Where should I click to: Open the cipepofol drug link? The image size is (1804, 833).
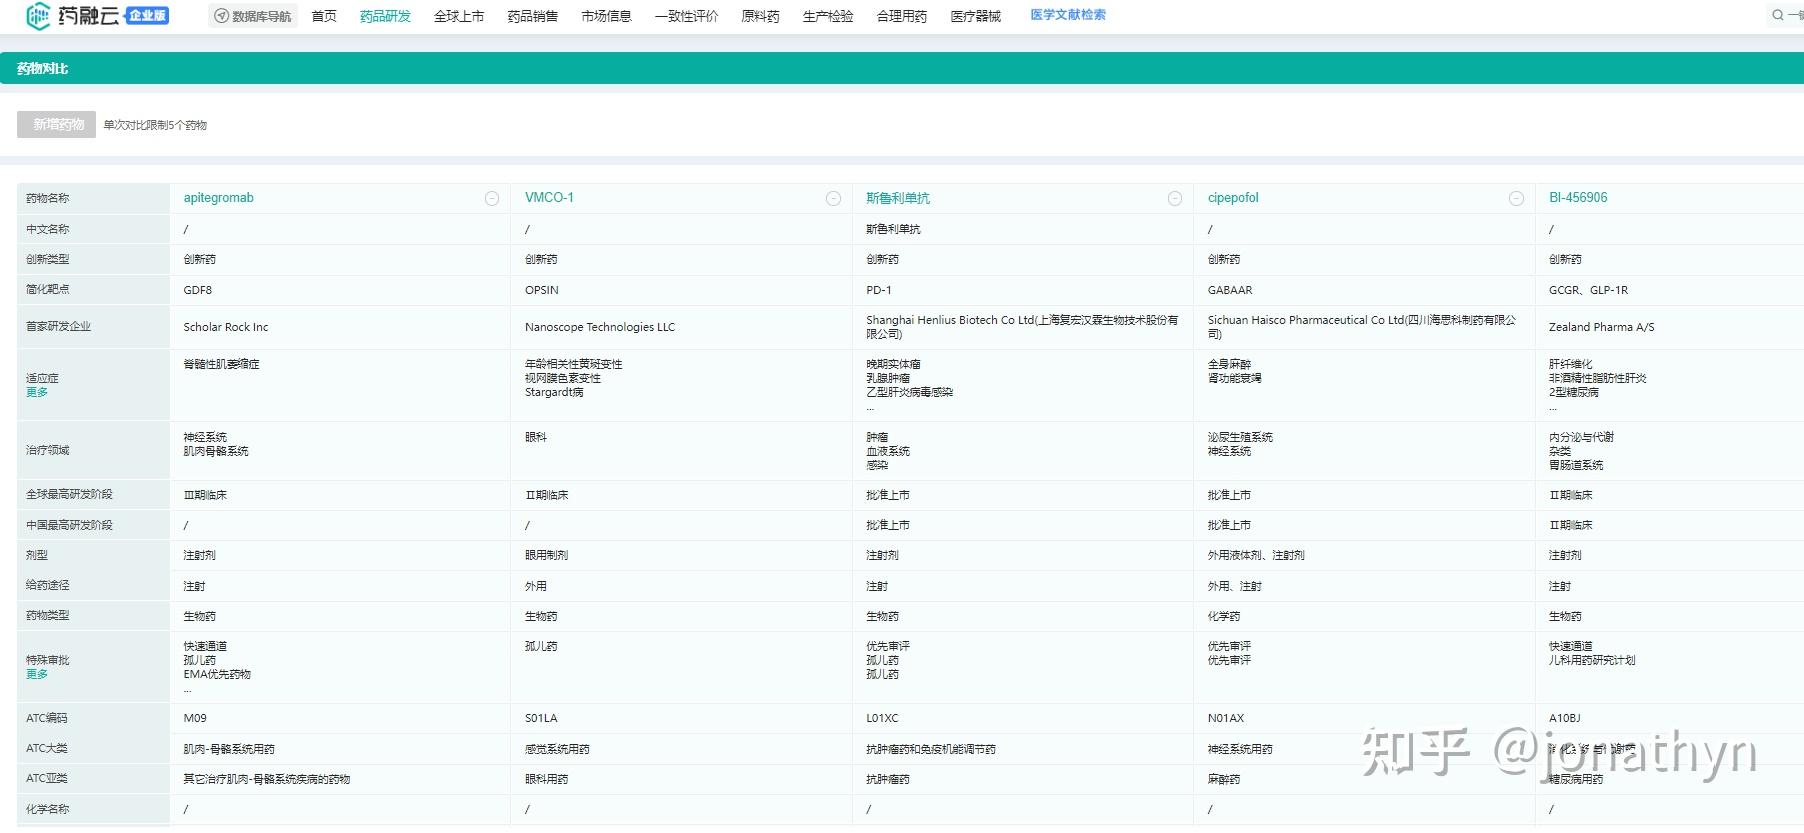pyautogui.click(x=1233, y=198)
